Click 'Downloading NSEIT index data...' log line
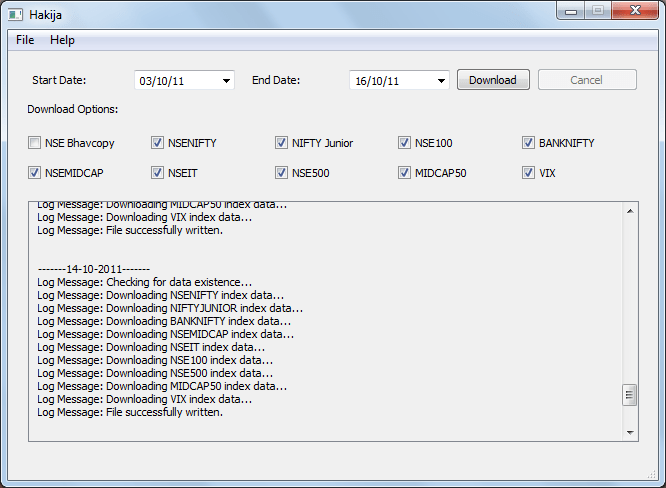Viewport: 666px width, 488px height. (x=151, y=347)
